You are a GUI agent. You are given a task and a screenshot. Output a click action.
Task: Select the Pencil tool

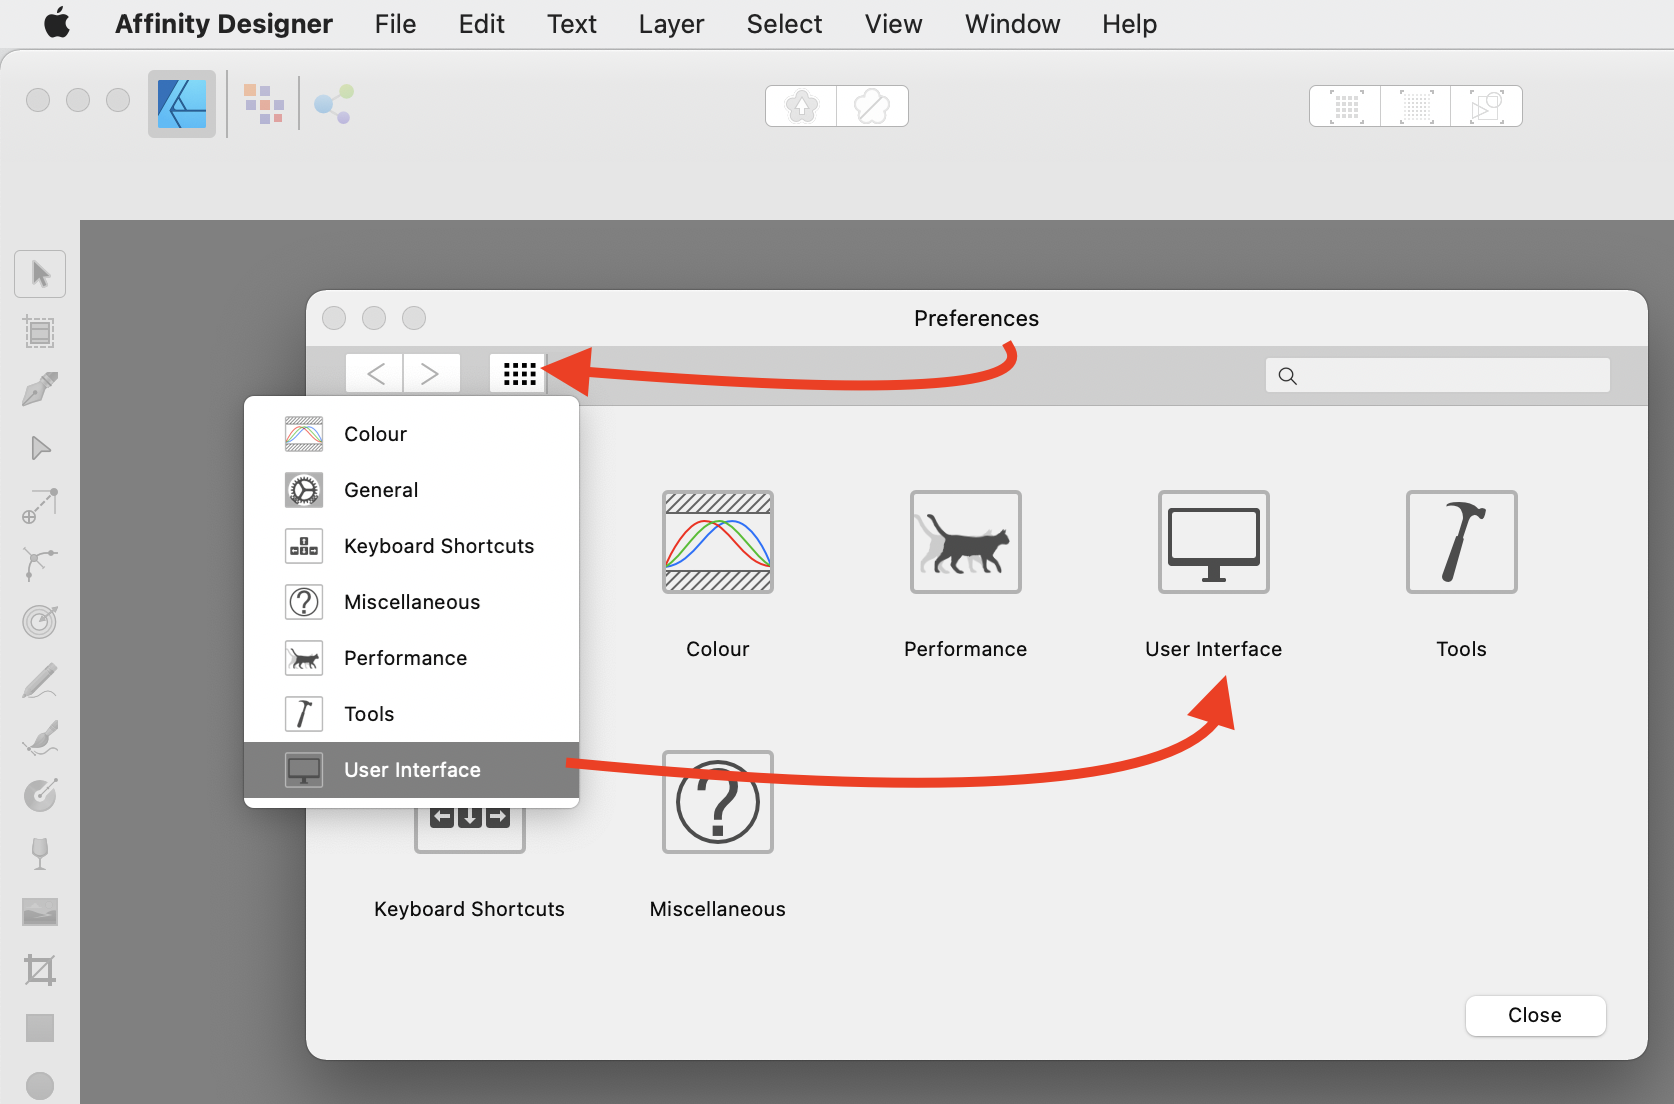40,680
